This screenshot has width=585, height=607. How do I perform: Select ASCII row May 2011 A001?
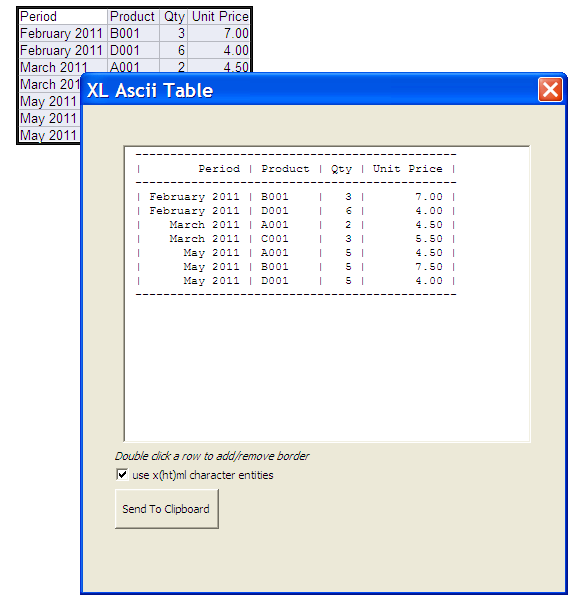296,252
